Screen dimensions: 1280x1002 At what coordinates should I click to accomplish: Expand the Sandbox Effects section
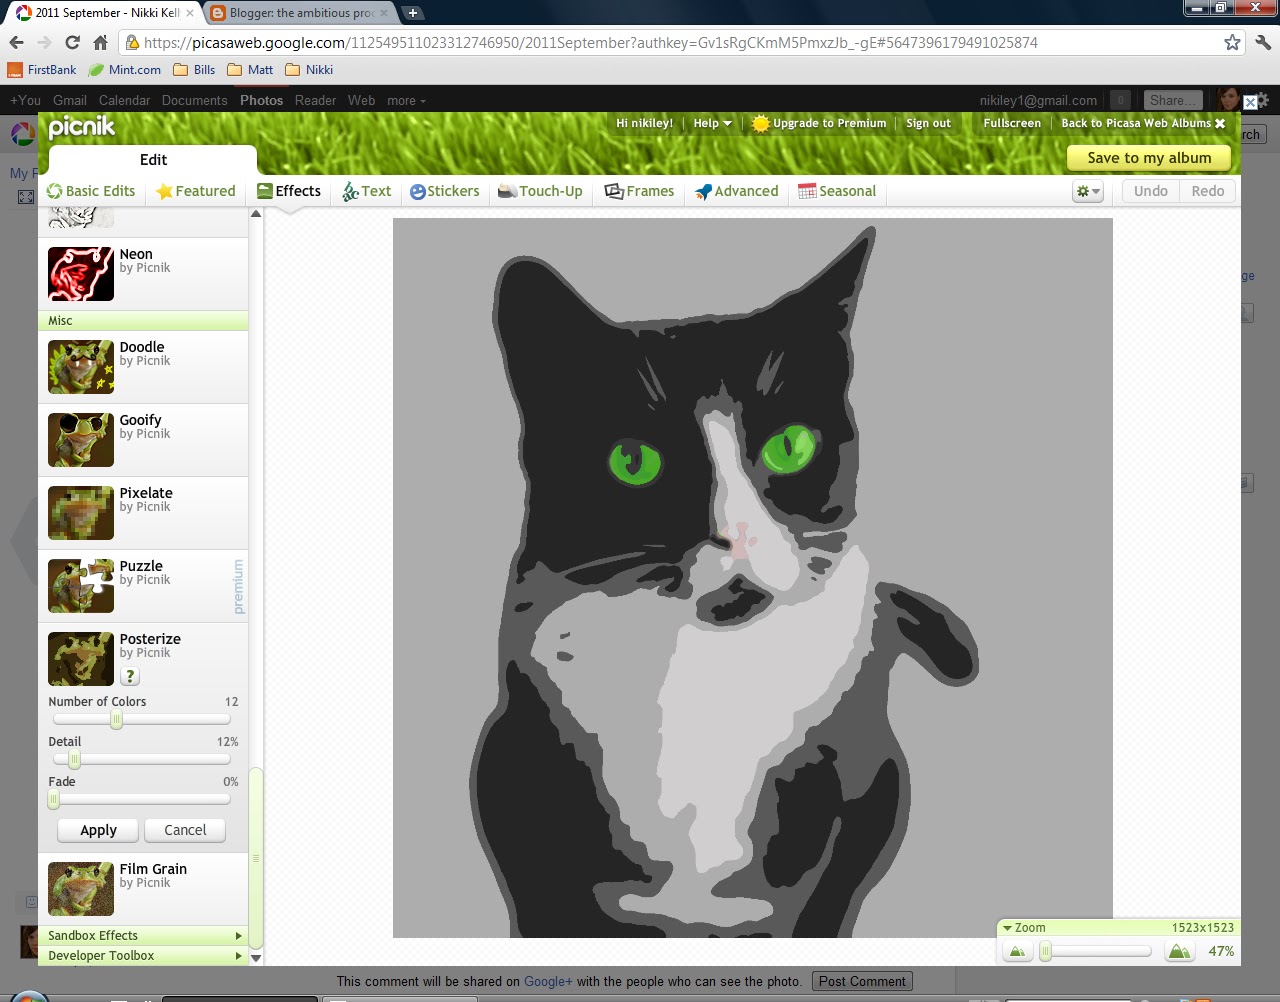tap(143, 936)
